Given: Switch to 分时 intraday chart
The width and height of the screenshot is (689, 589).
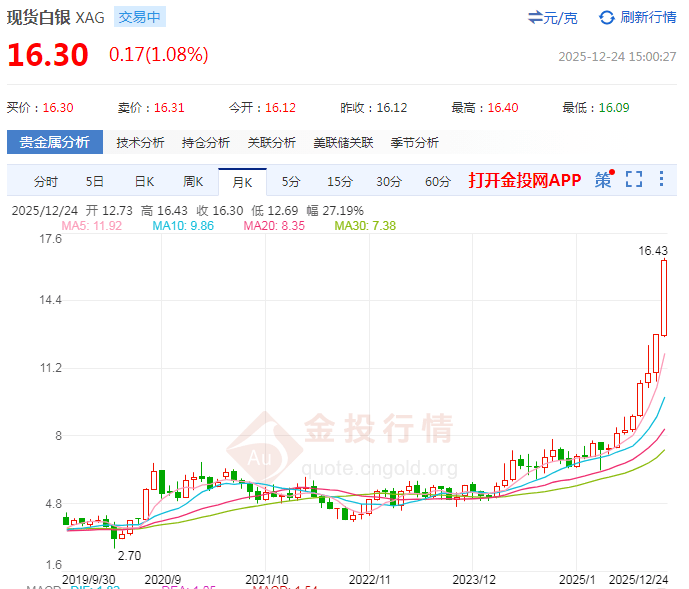Looking at the screenshot, I should [x=46, y=181].
